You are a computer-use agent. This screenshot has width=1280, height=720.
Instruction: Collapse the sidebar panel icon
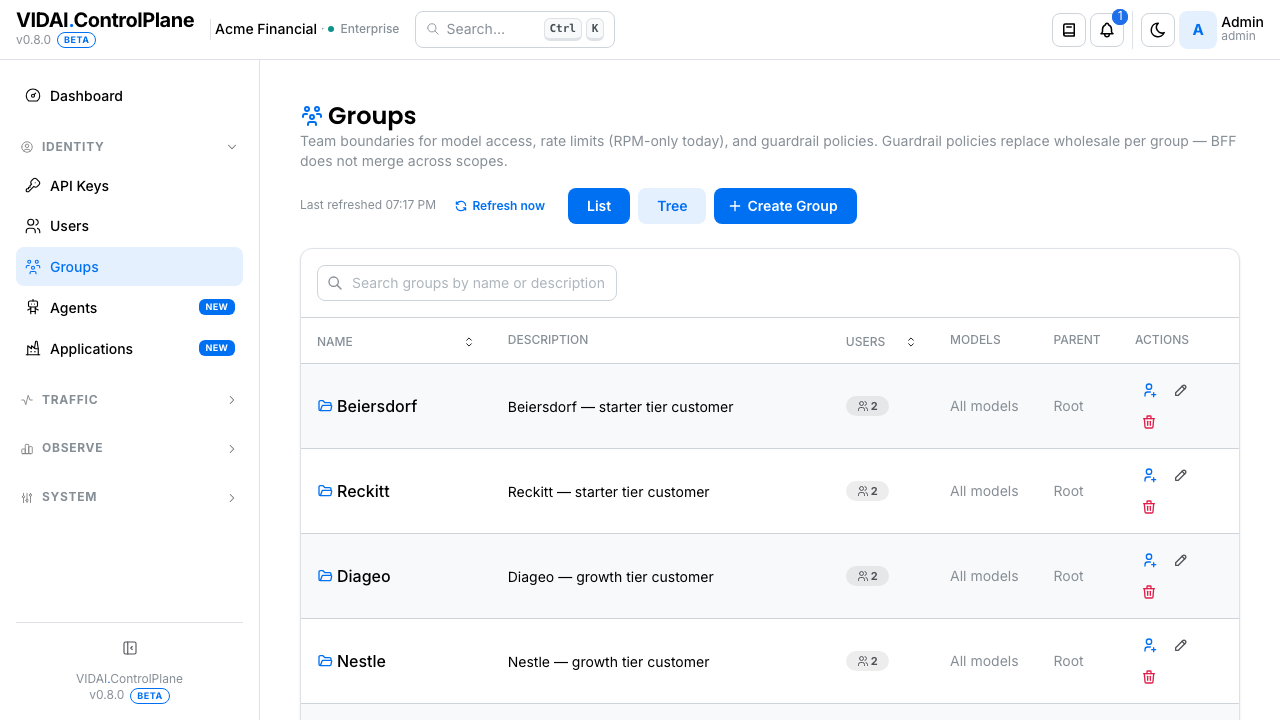tap(129, 648)
